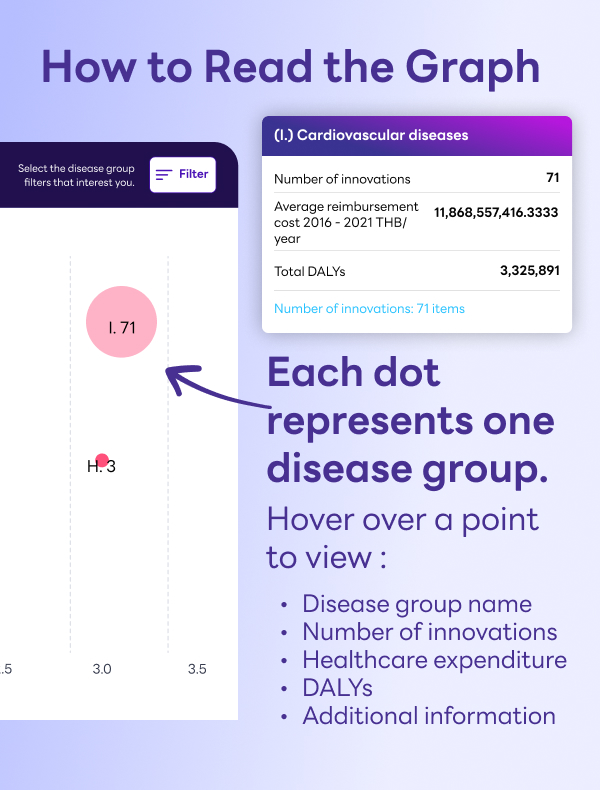Viewport: 600px width, 790px height.
Task: Click the Total DALYs value 3,325,891
Action: click(x=529, y=271)
